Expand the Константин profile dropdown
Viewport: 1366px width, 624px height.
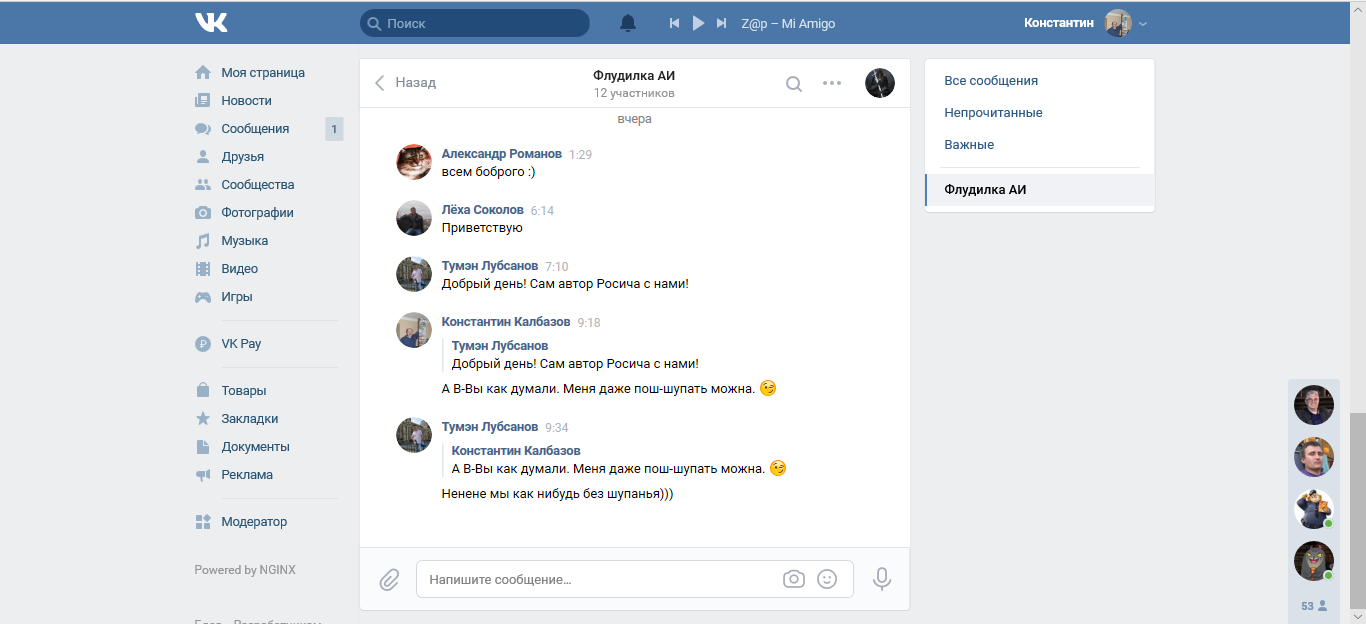click(1143, 23)
